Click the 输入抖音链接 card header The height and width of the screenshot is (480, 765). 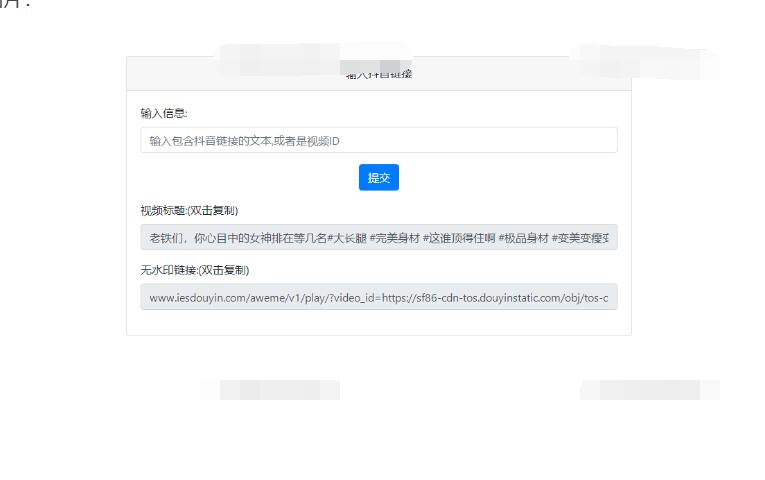pyautogui.click(x=378, y=74)
